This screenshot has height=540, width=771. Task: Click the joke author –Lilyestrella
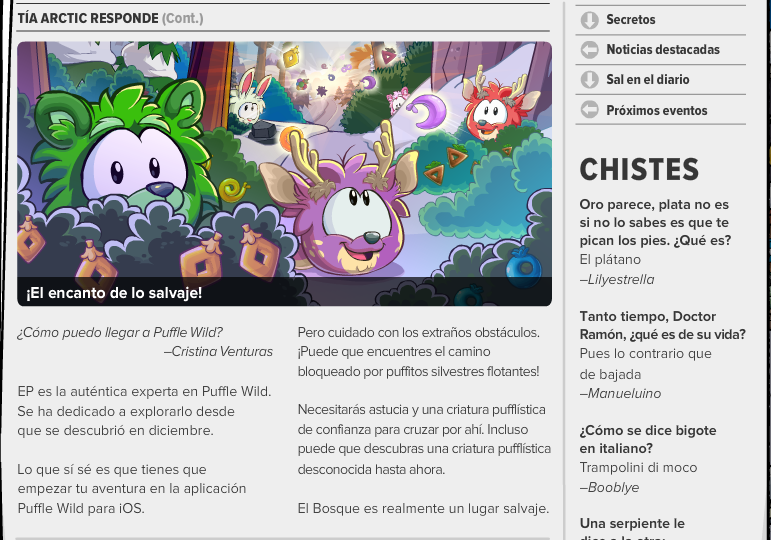pyautogui.click(x=617, y=279)
